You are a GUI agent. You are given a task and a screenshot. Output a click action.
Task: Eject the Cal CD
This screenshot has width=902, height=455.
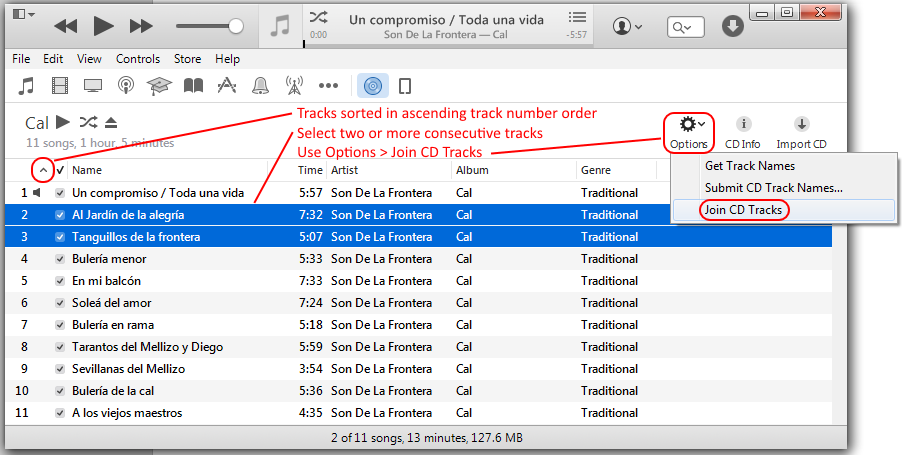(111, 122)
